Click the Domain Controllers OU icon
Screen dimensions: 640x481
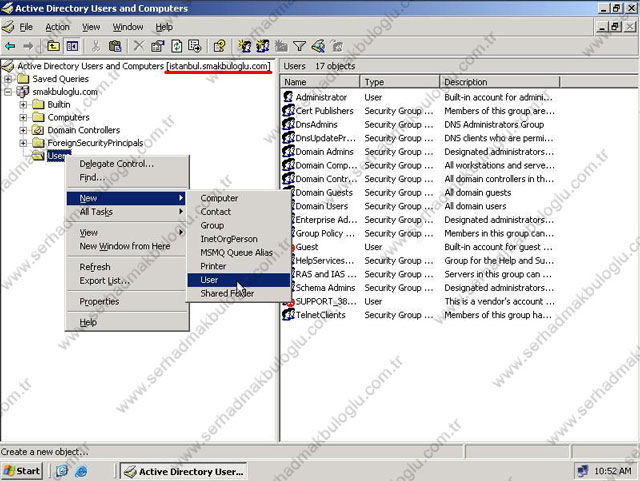[38, 130]
